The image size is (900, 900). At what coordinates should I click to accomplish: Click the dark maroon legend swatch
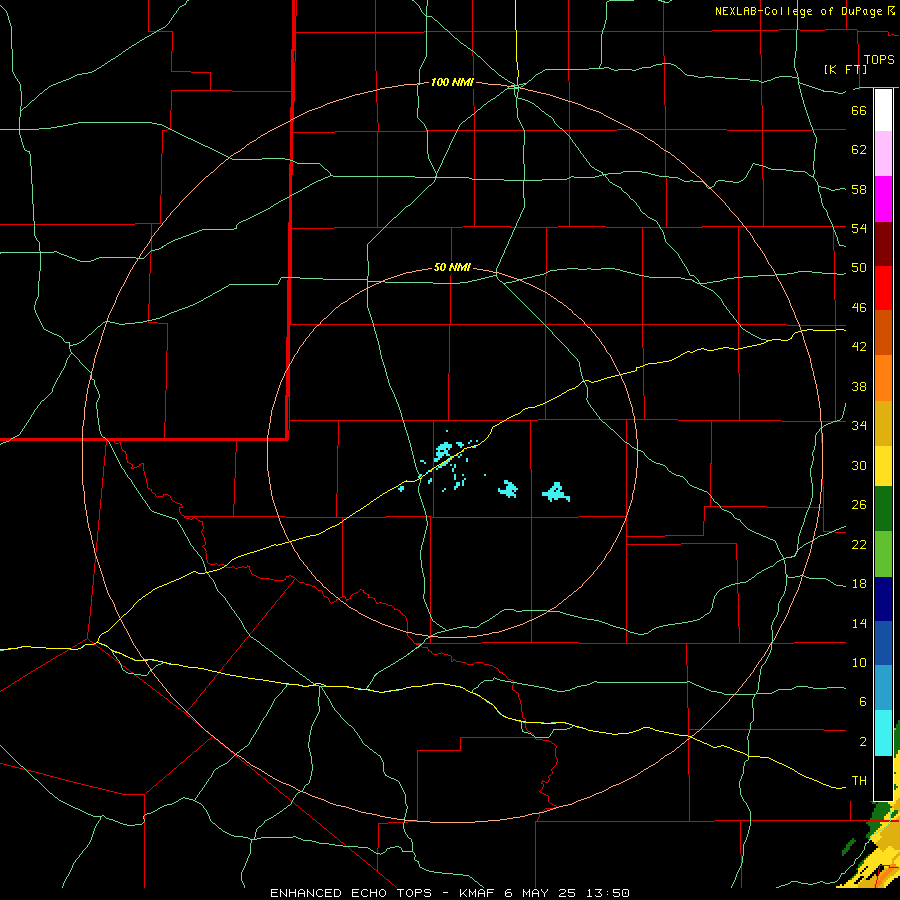click(883, 244)
